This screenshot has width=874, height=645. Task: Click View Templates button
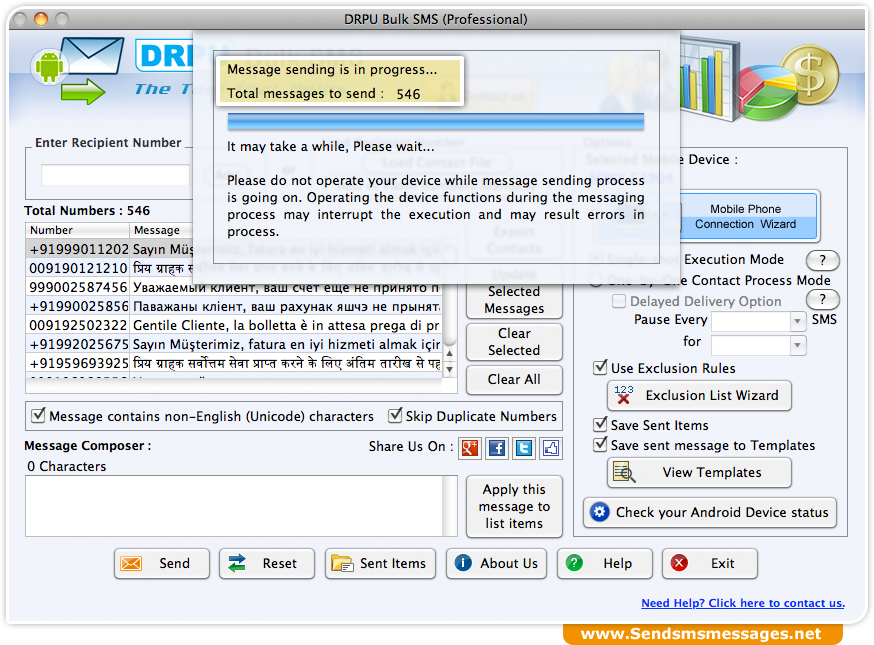click(x=699, y=472)
